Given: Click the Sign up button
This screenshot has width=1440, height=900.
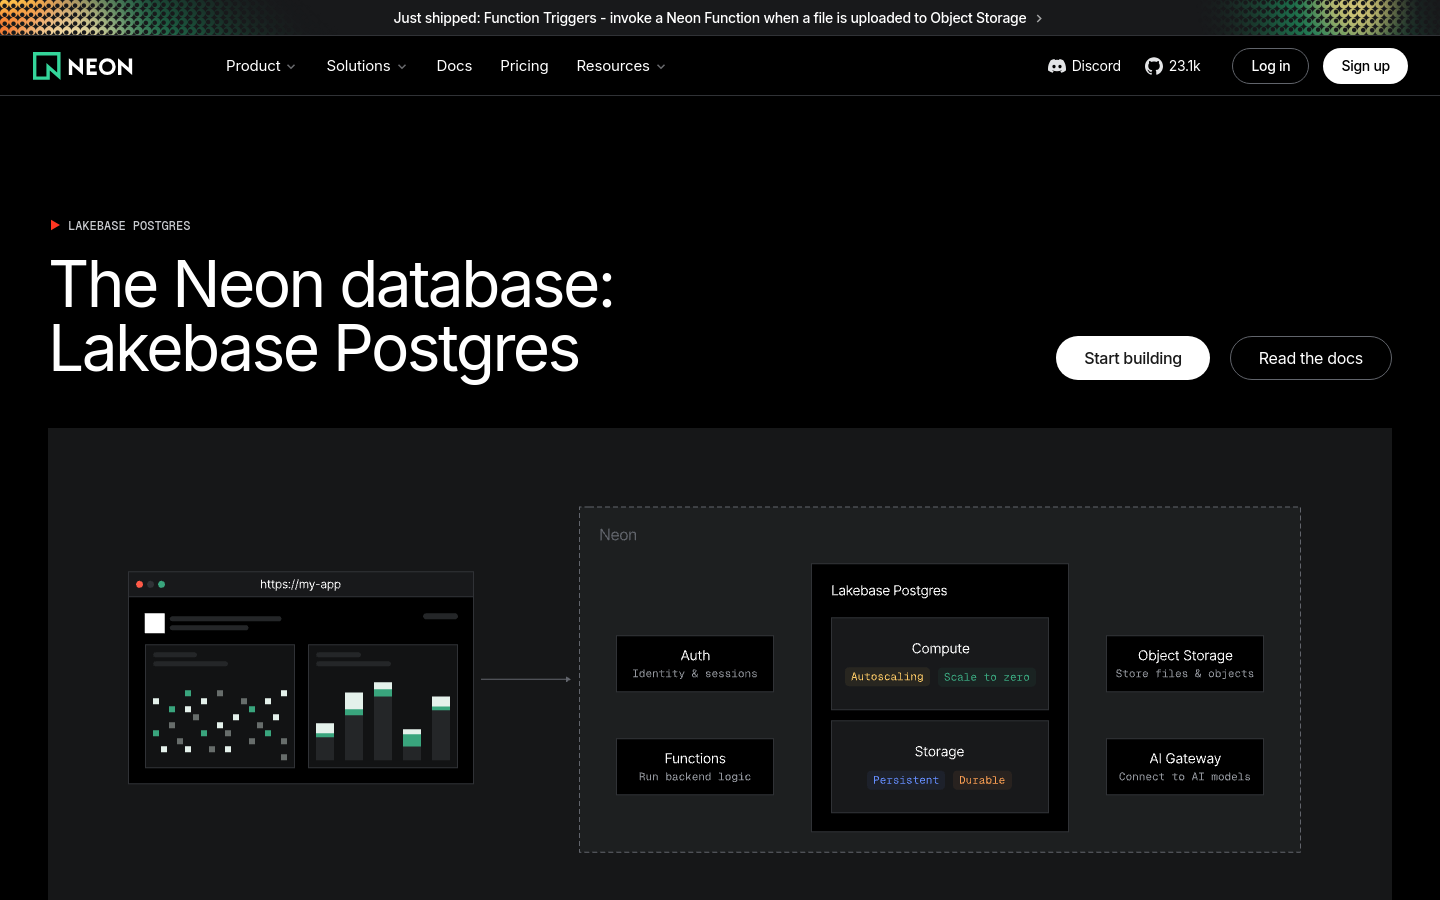Looking at the screenshot, I should click(1365, 66).
